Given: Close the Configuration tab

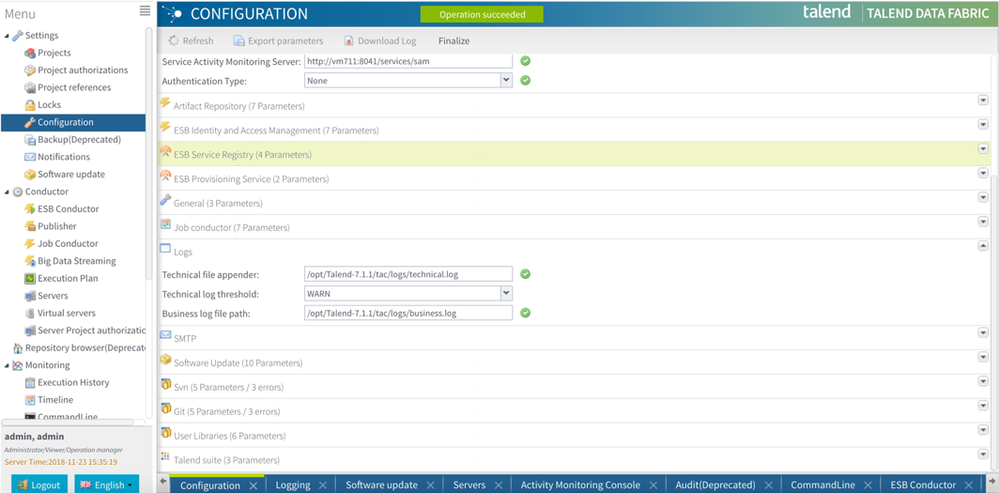Looking at the screenshot, I should coord(253,485).
